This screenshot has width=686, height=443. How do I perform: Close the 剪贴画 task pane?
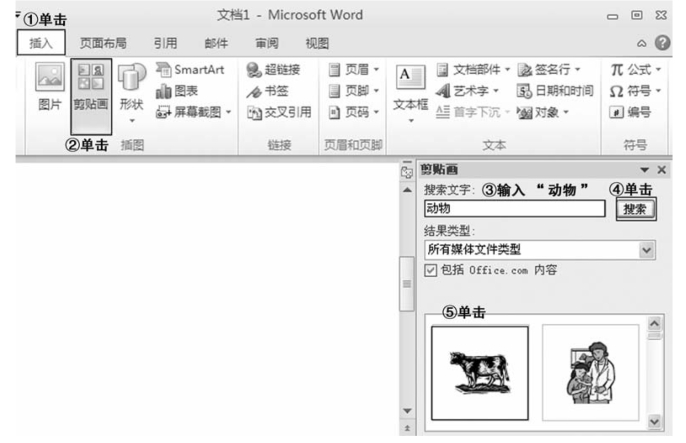point(662,170)
